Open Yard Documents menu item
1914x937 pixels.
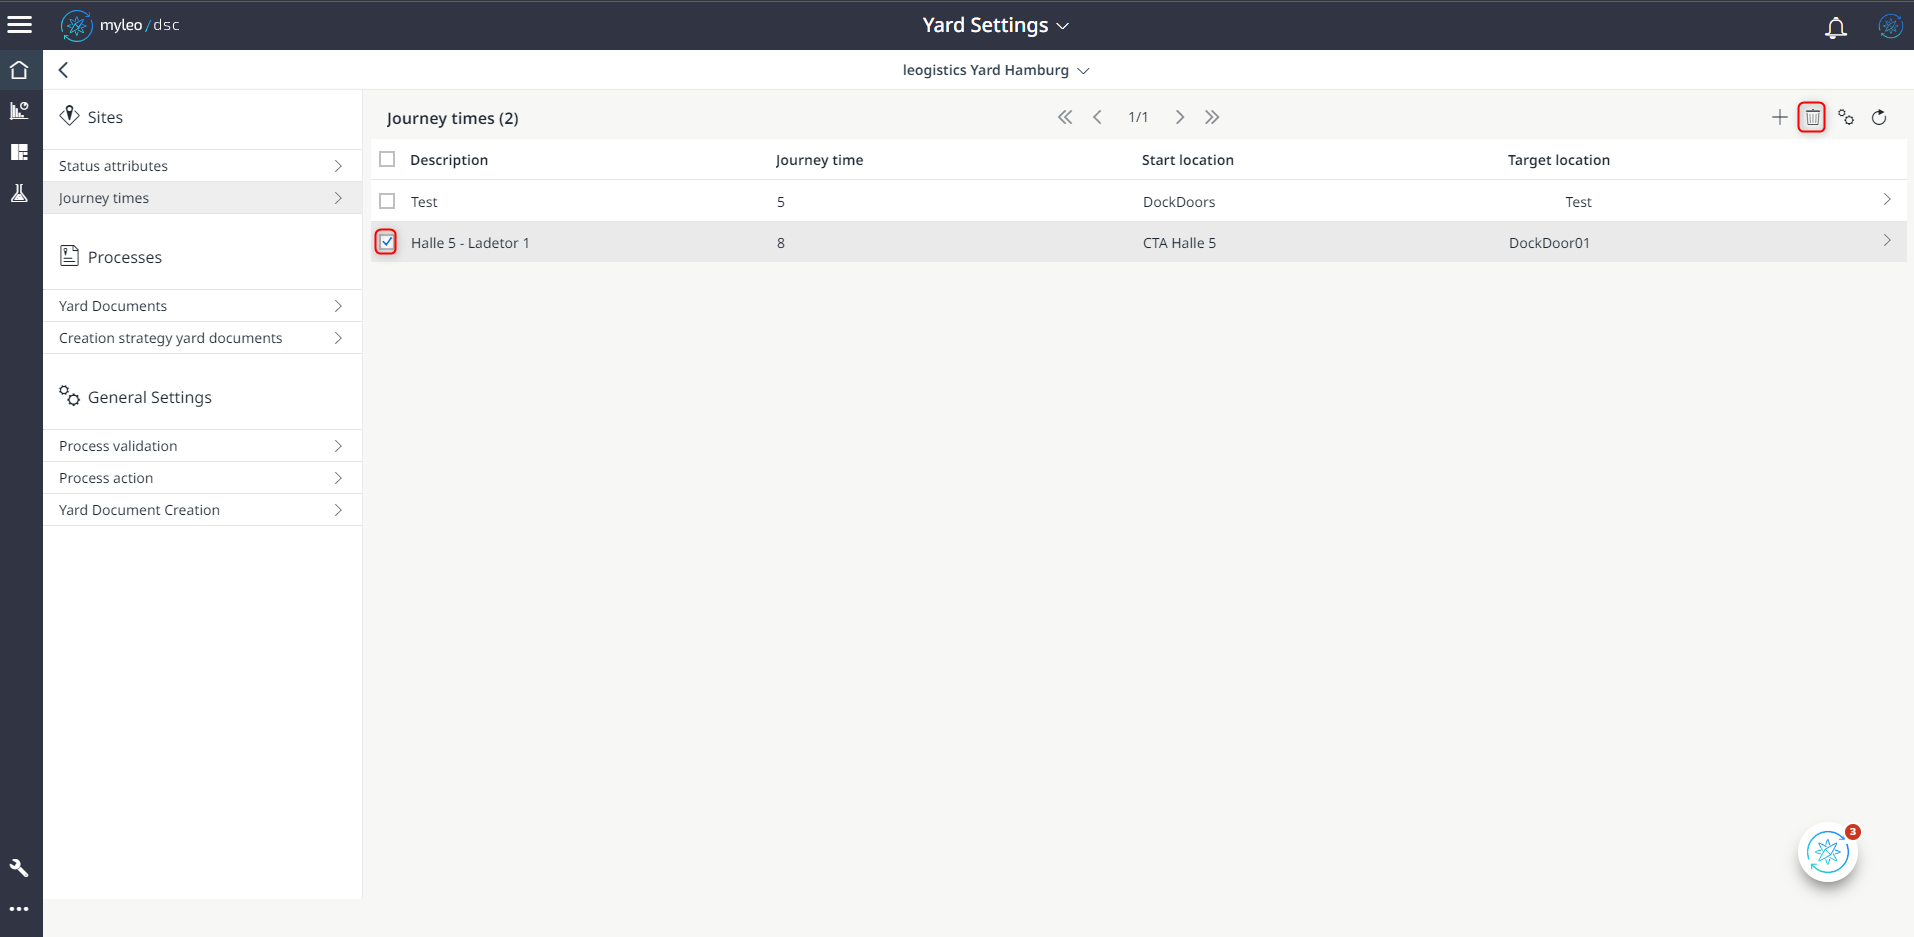coord(202,306)
